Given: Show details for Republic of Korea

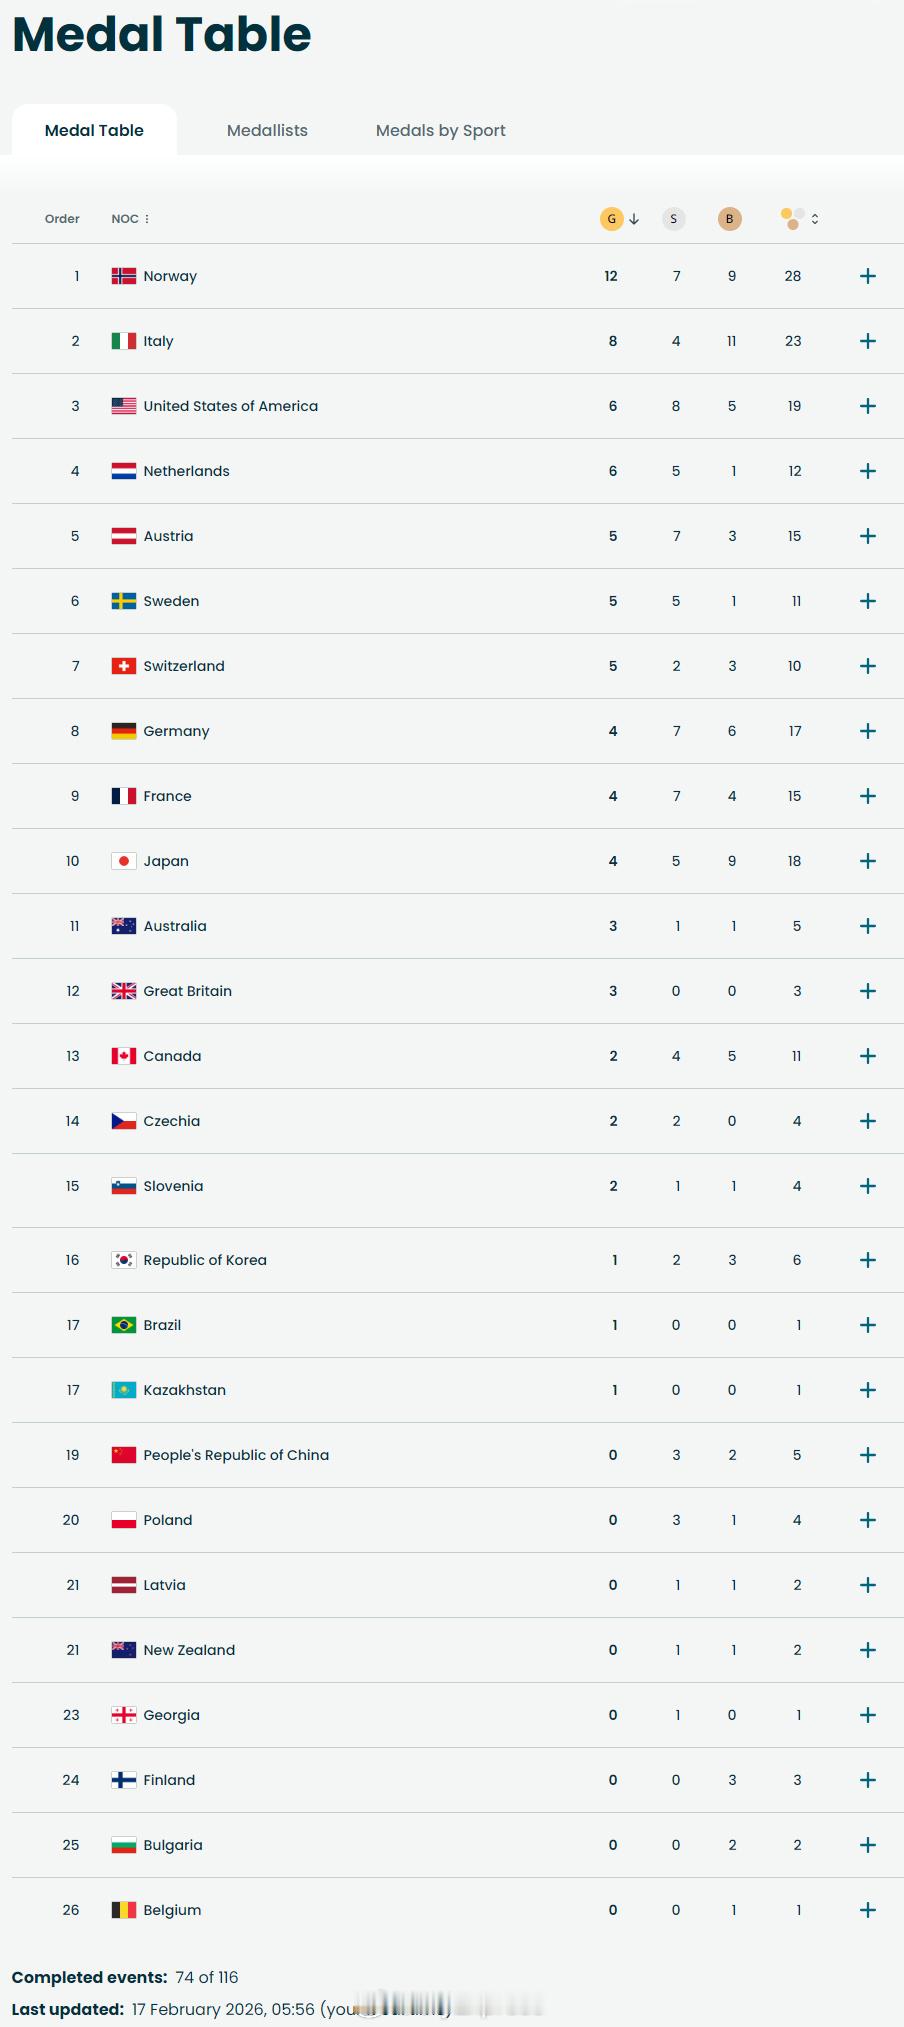Looking at the screenshot, I should [868, 1260].
